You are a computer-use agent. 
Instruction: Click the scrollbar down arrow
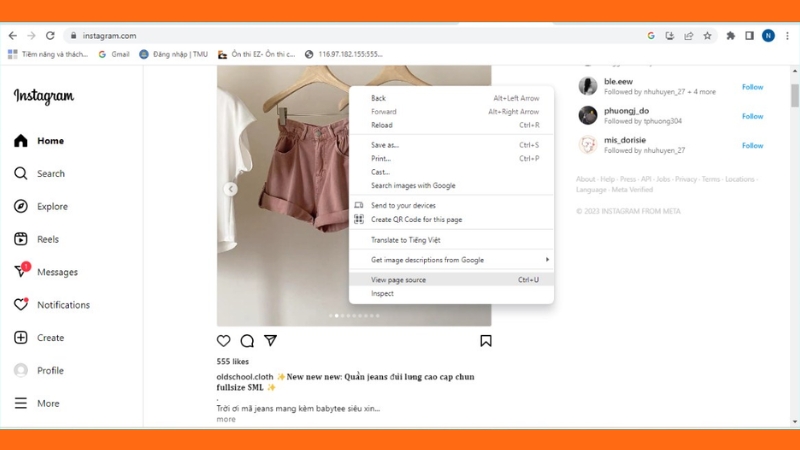[795, 422]
